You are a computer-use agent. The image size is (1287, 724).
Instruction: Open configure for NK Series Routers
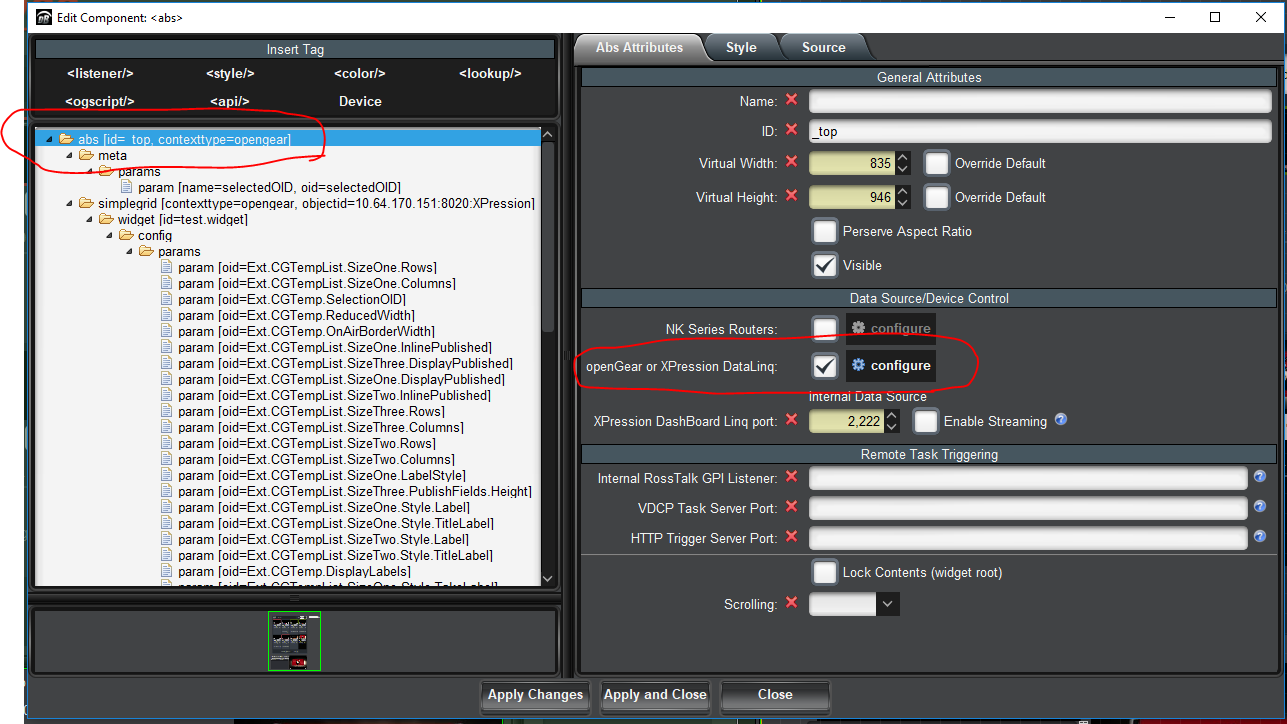pos(891,328)
